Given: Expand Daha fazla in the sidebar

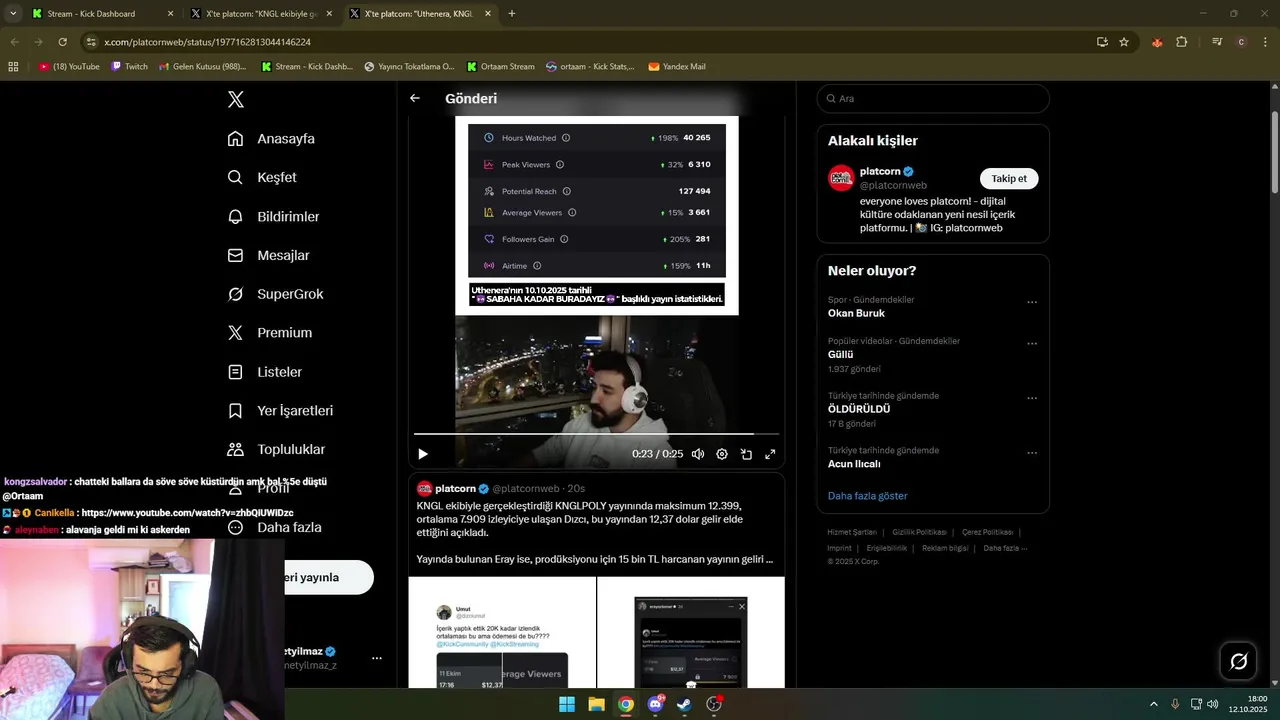Looking at the screenshot, I should click(275, 528).
